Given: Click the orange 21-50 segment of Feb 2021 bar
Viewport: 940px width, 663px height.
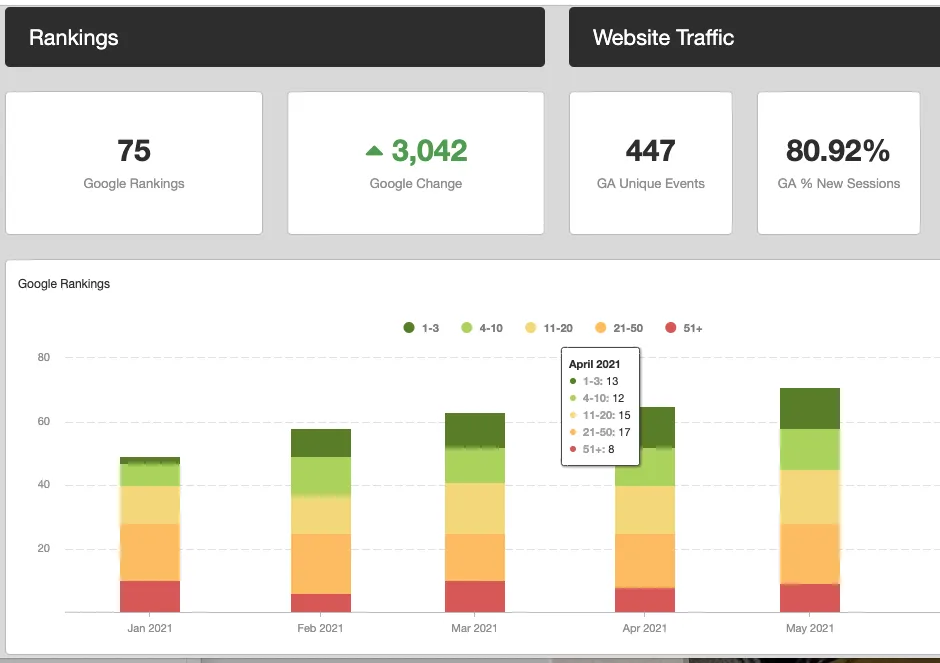Looking at the screenshot, I should (x=321, y=564).
